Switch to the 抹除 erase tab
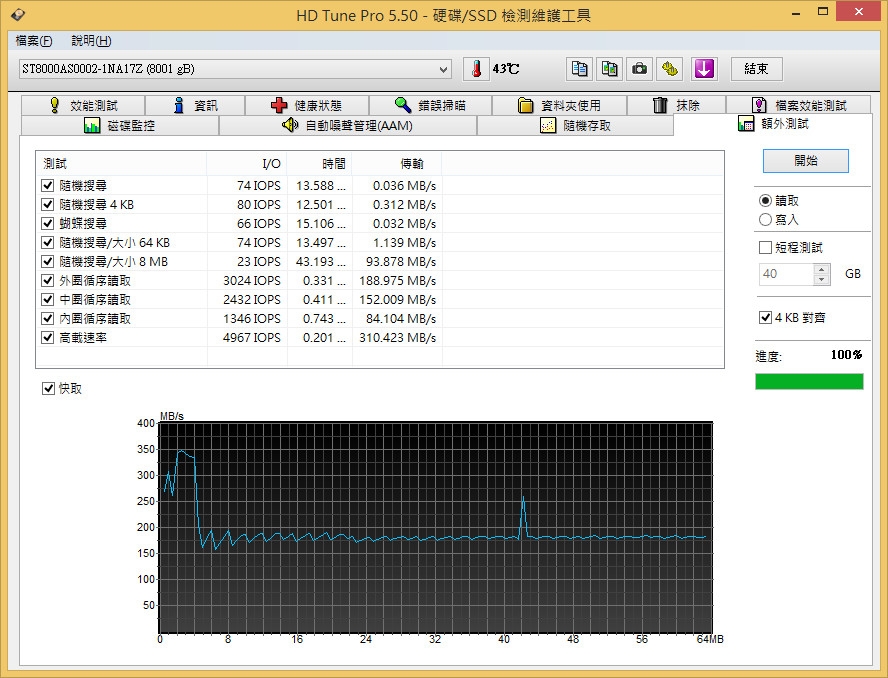 tap(677, 105)
